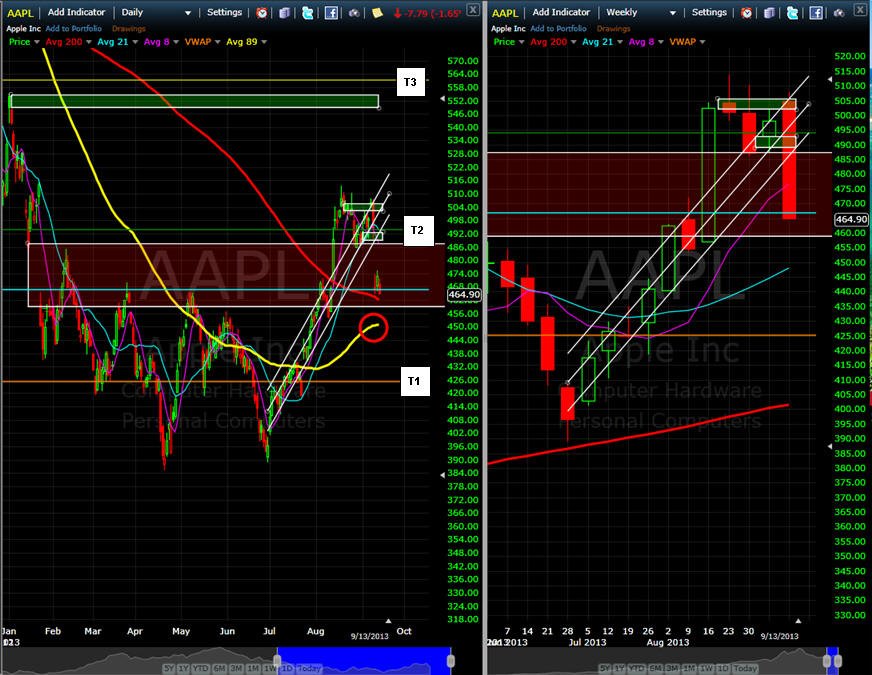
Task: Expand Avg 21 options in Daily chart
Action: [x=135, y=42]
